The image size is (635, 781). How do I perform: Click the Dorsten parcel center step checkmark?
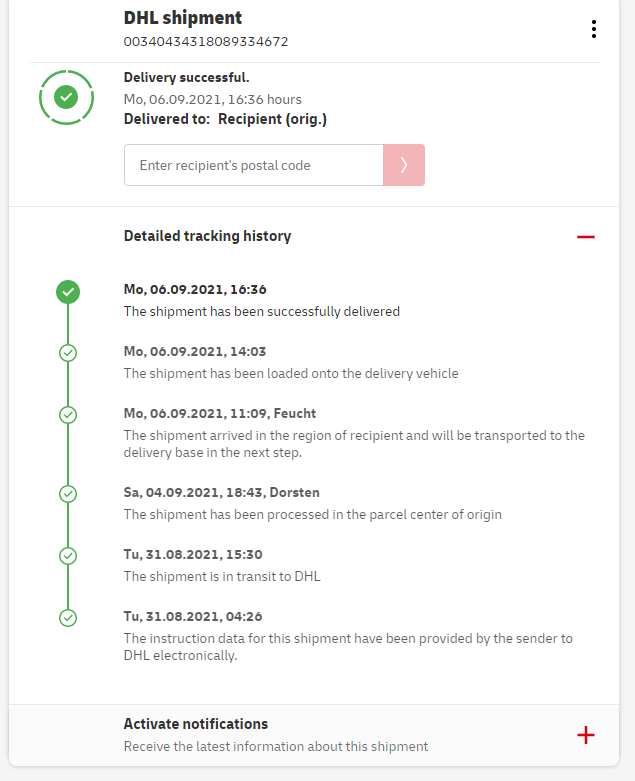(68, 494)
